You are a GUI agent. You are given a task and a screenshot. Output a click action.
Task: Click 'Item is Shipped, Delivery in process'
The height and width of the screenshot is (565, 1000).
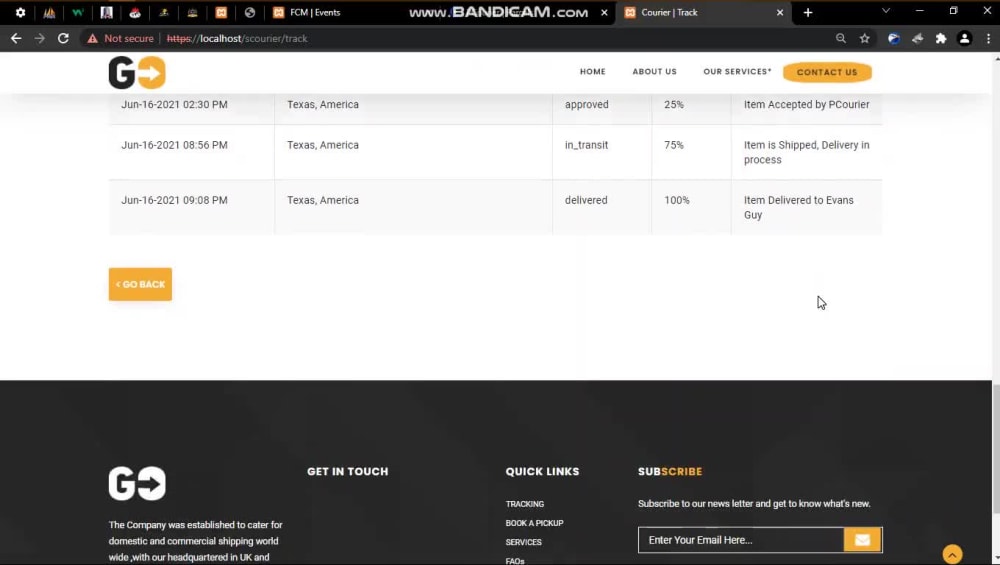tap(806, 152)
